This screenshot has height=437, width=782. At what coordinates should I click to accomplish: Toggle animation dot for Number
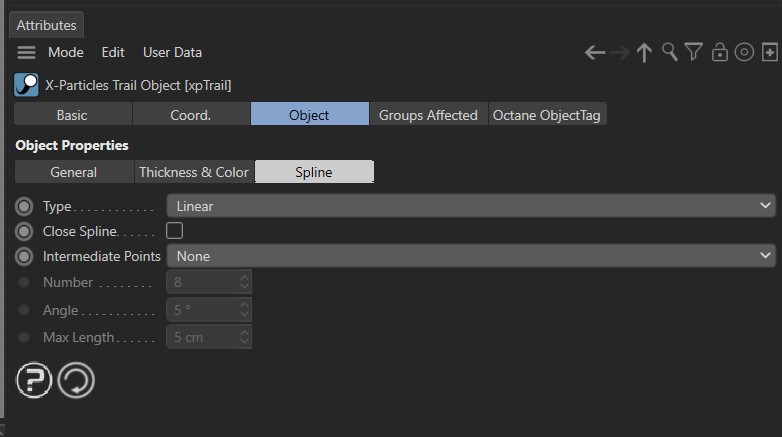tap(23, 282)
